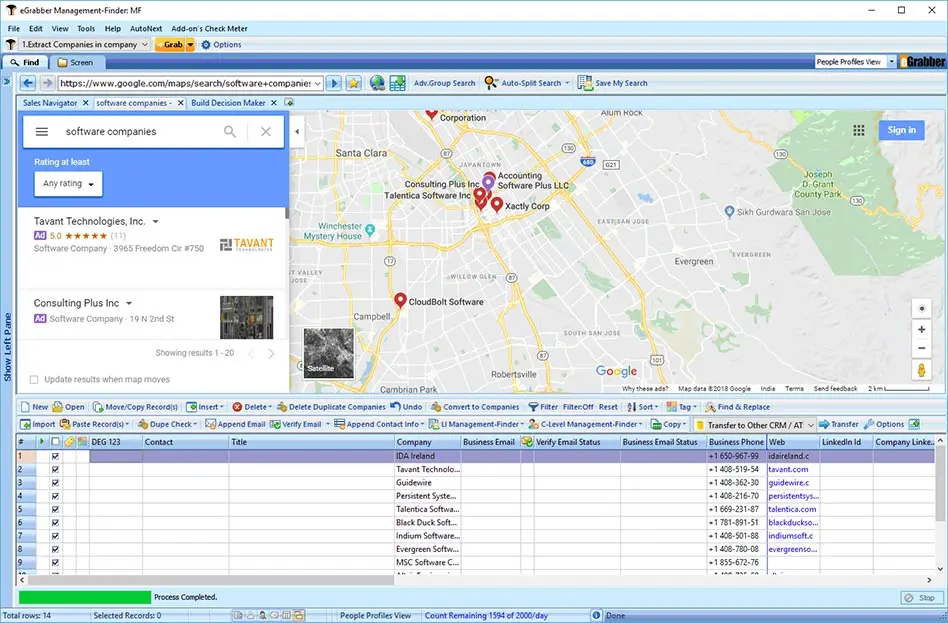948x623 pixels.
Task: Click the grid's horizontal scrollbar
Action: [x=212, y=579]
